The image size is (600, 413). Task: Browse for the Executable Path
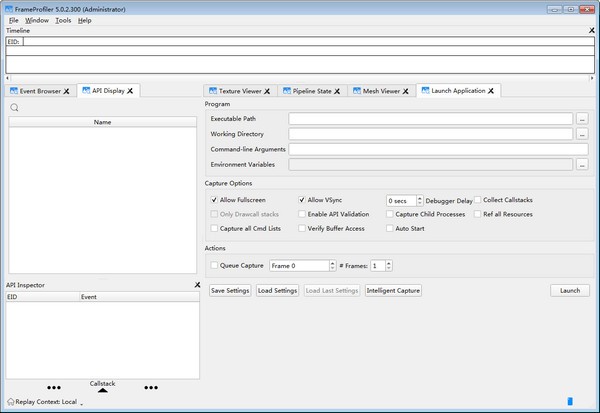click(x=582, y=119)
